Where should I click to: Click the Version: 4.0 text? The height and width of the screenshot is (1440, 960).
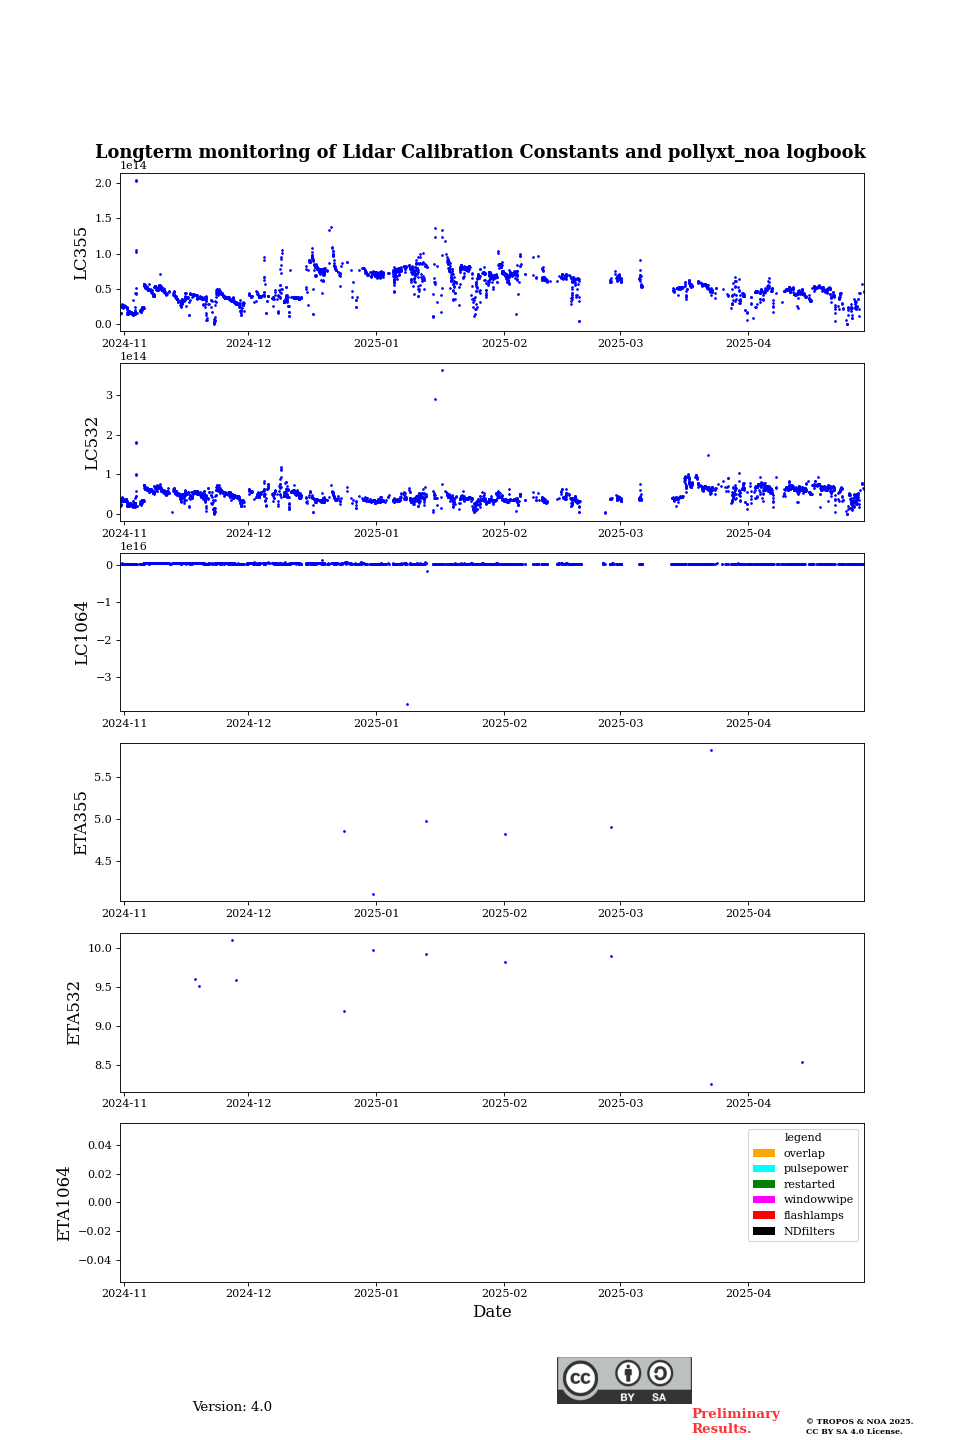(232, 1407)
